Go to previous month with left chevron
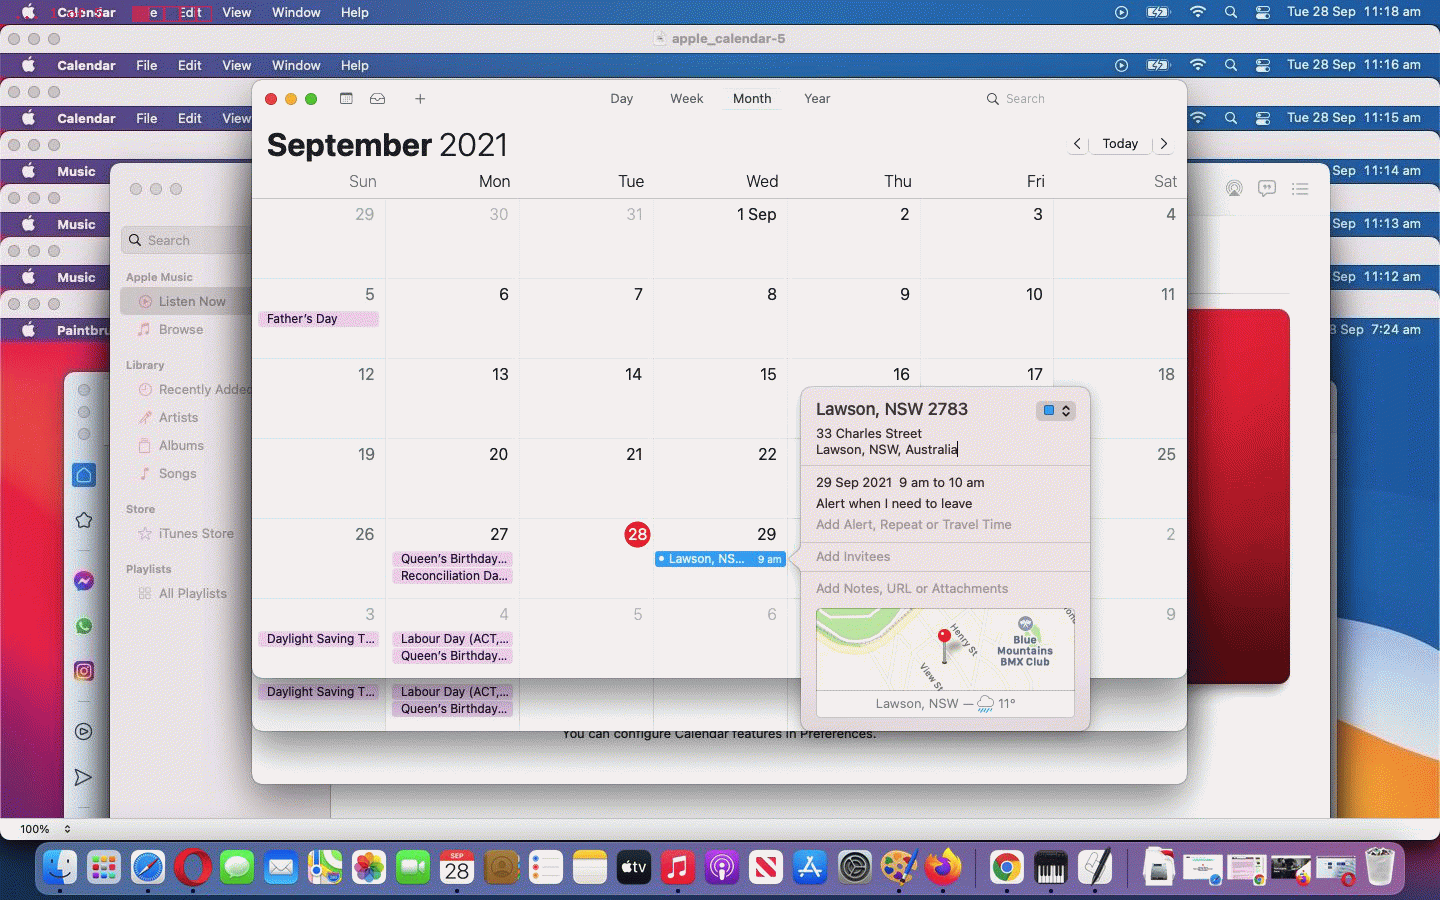This screenshot has height=900, width=1440. 1077,144
